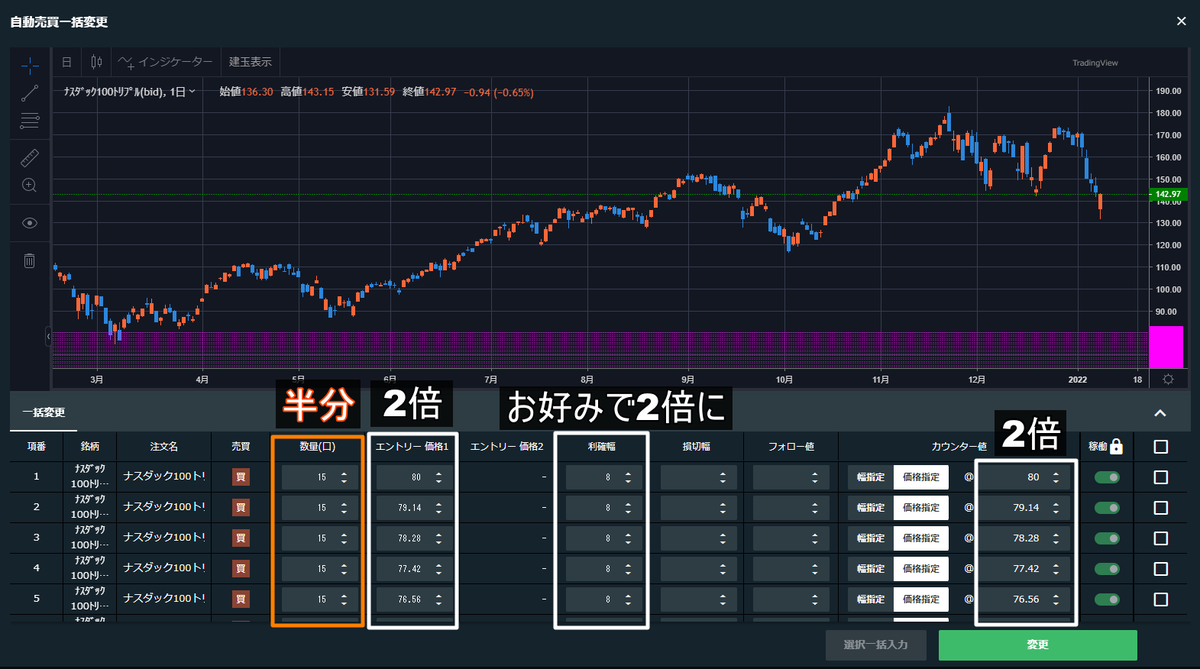The image size is (1200, 669).
Task: Collapse the 一括変更 panel with the chevron
Action: (1160, 413)
